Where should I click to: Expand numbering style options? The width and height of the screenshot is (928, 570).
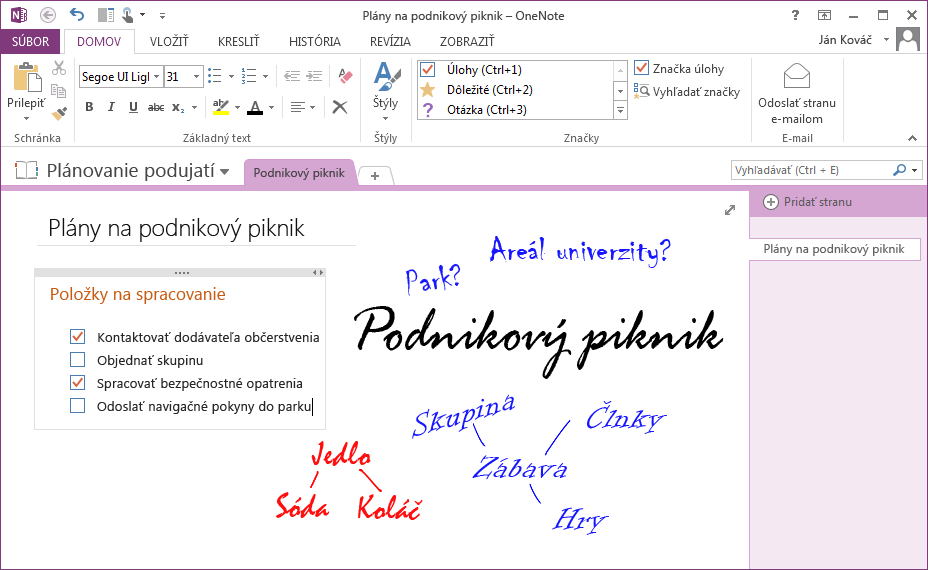pyautogui.click(x=266, y=76)
